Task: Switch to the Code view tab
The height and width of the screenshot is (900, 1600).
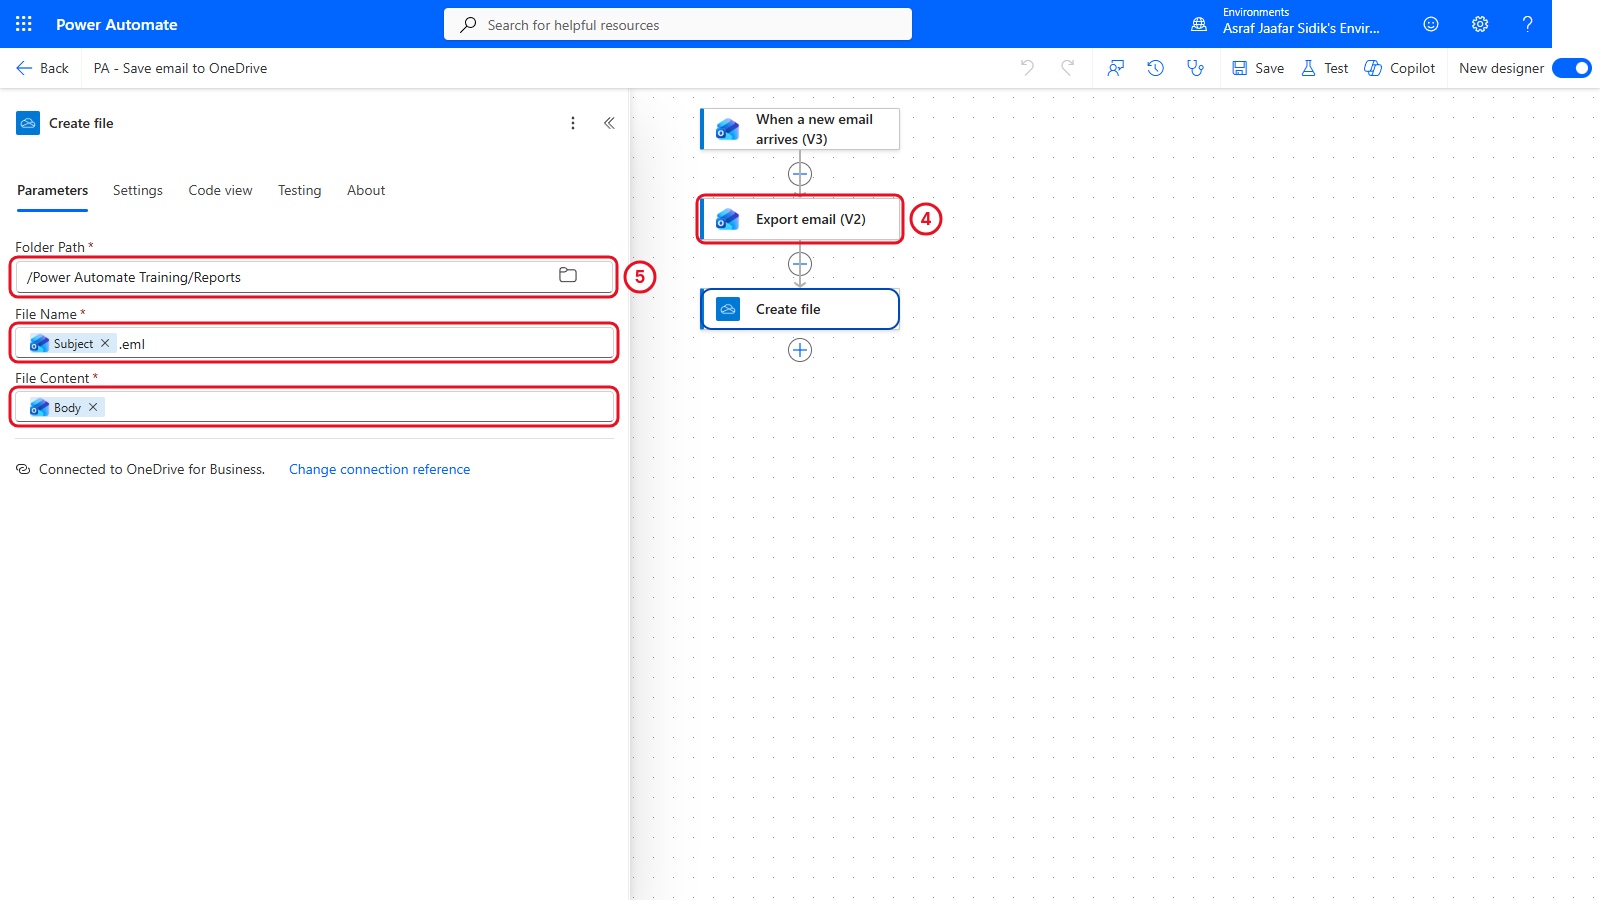Action: (220, 190)
